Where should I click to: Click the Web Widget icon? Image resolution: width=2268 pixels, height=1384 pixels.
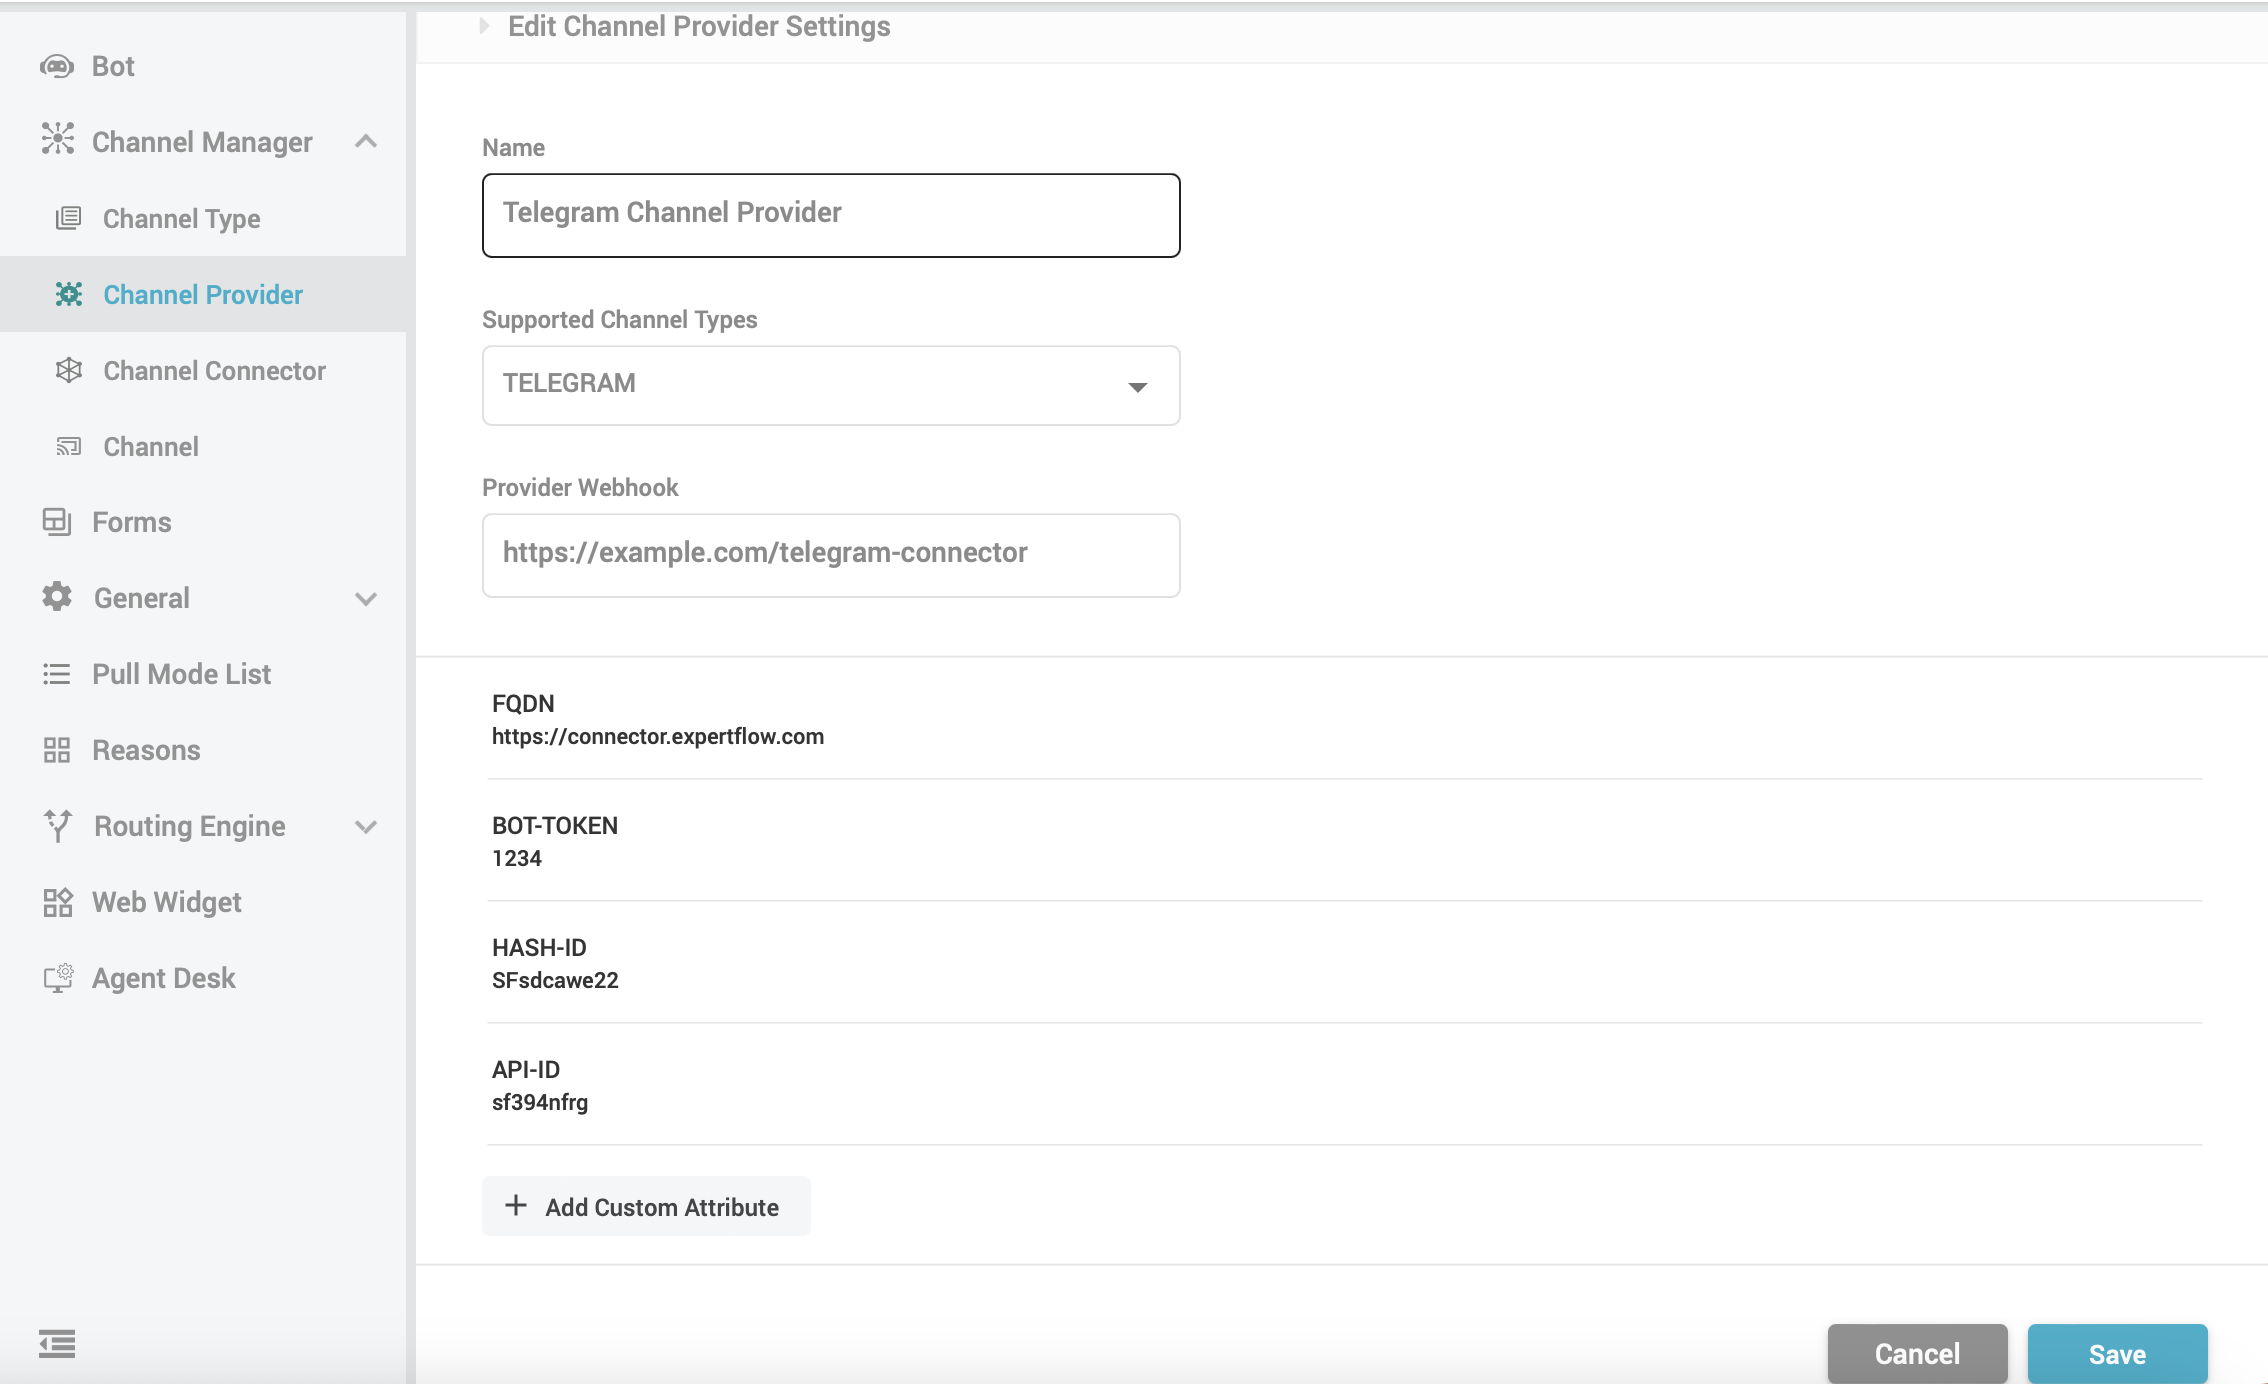(57, 901)
